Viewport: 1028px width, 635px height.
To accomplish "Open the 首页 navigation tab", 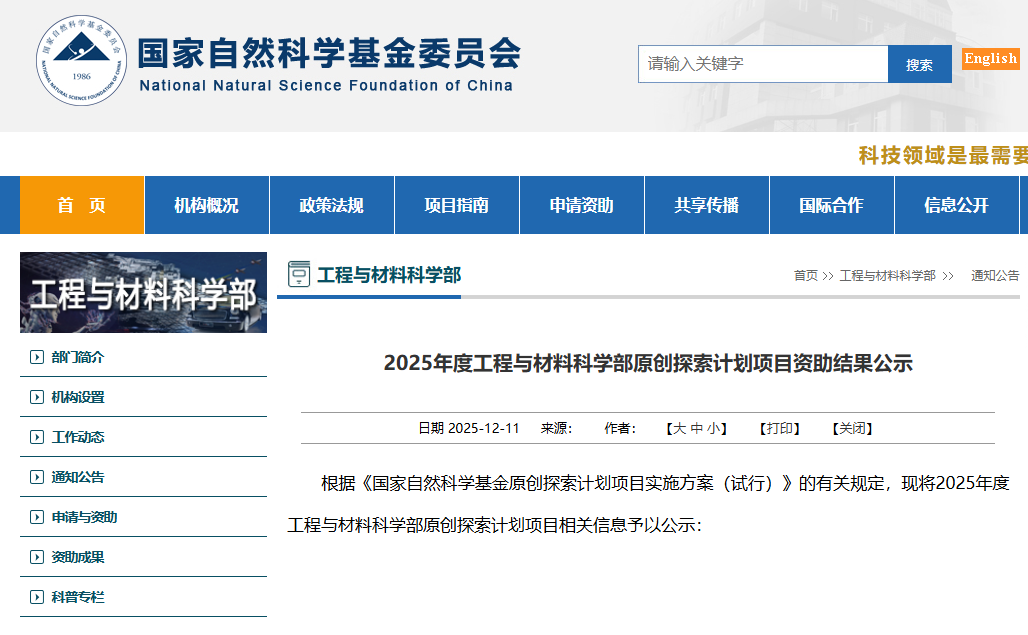I will (x=82, y=205).
